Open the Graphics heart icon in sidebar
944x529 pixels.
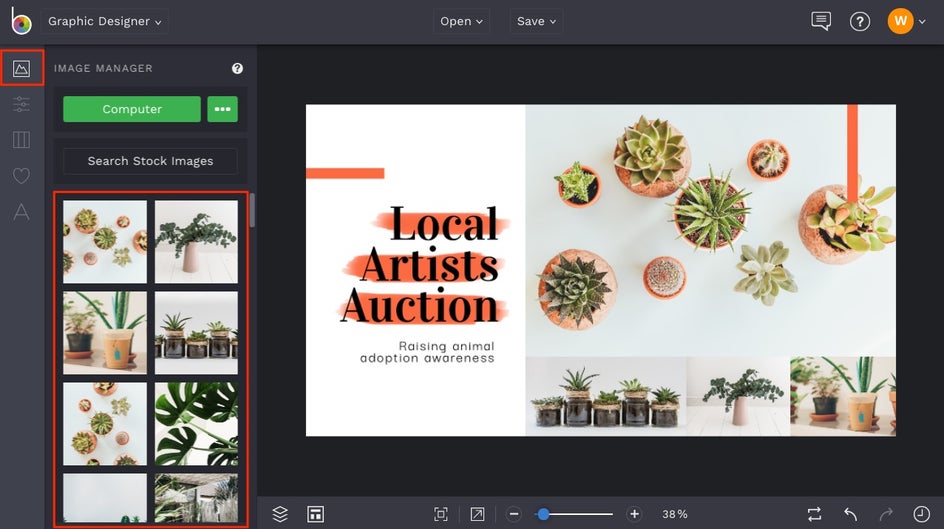[21, 176]
